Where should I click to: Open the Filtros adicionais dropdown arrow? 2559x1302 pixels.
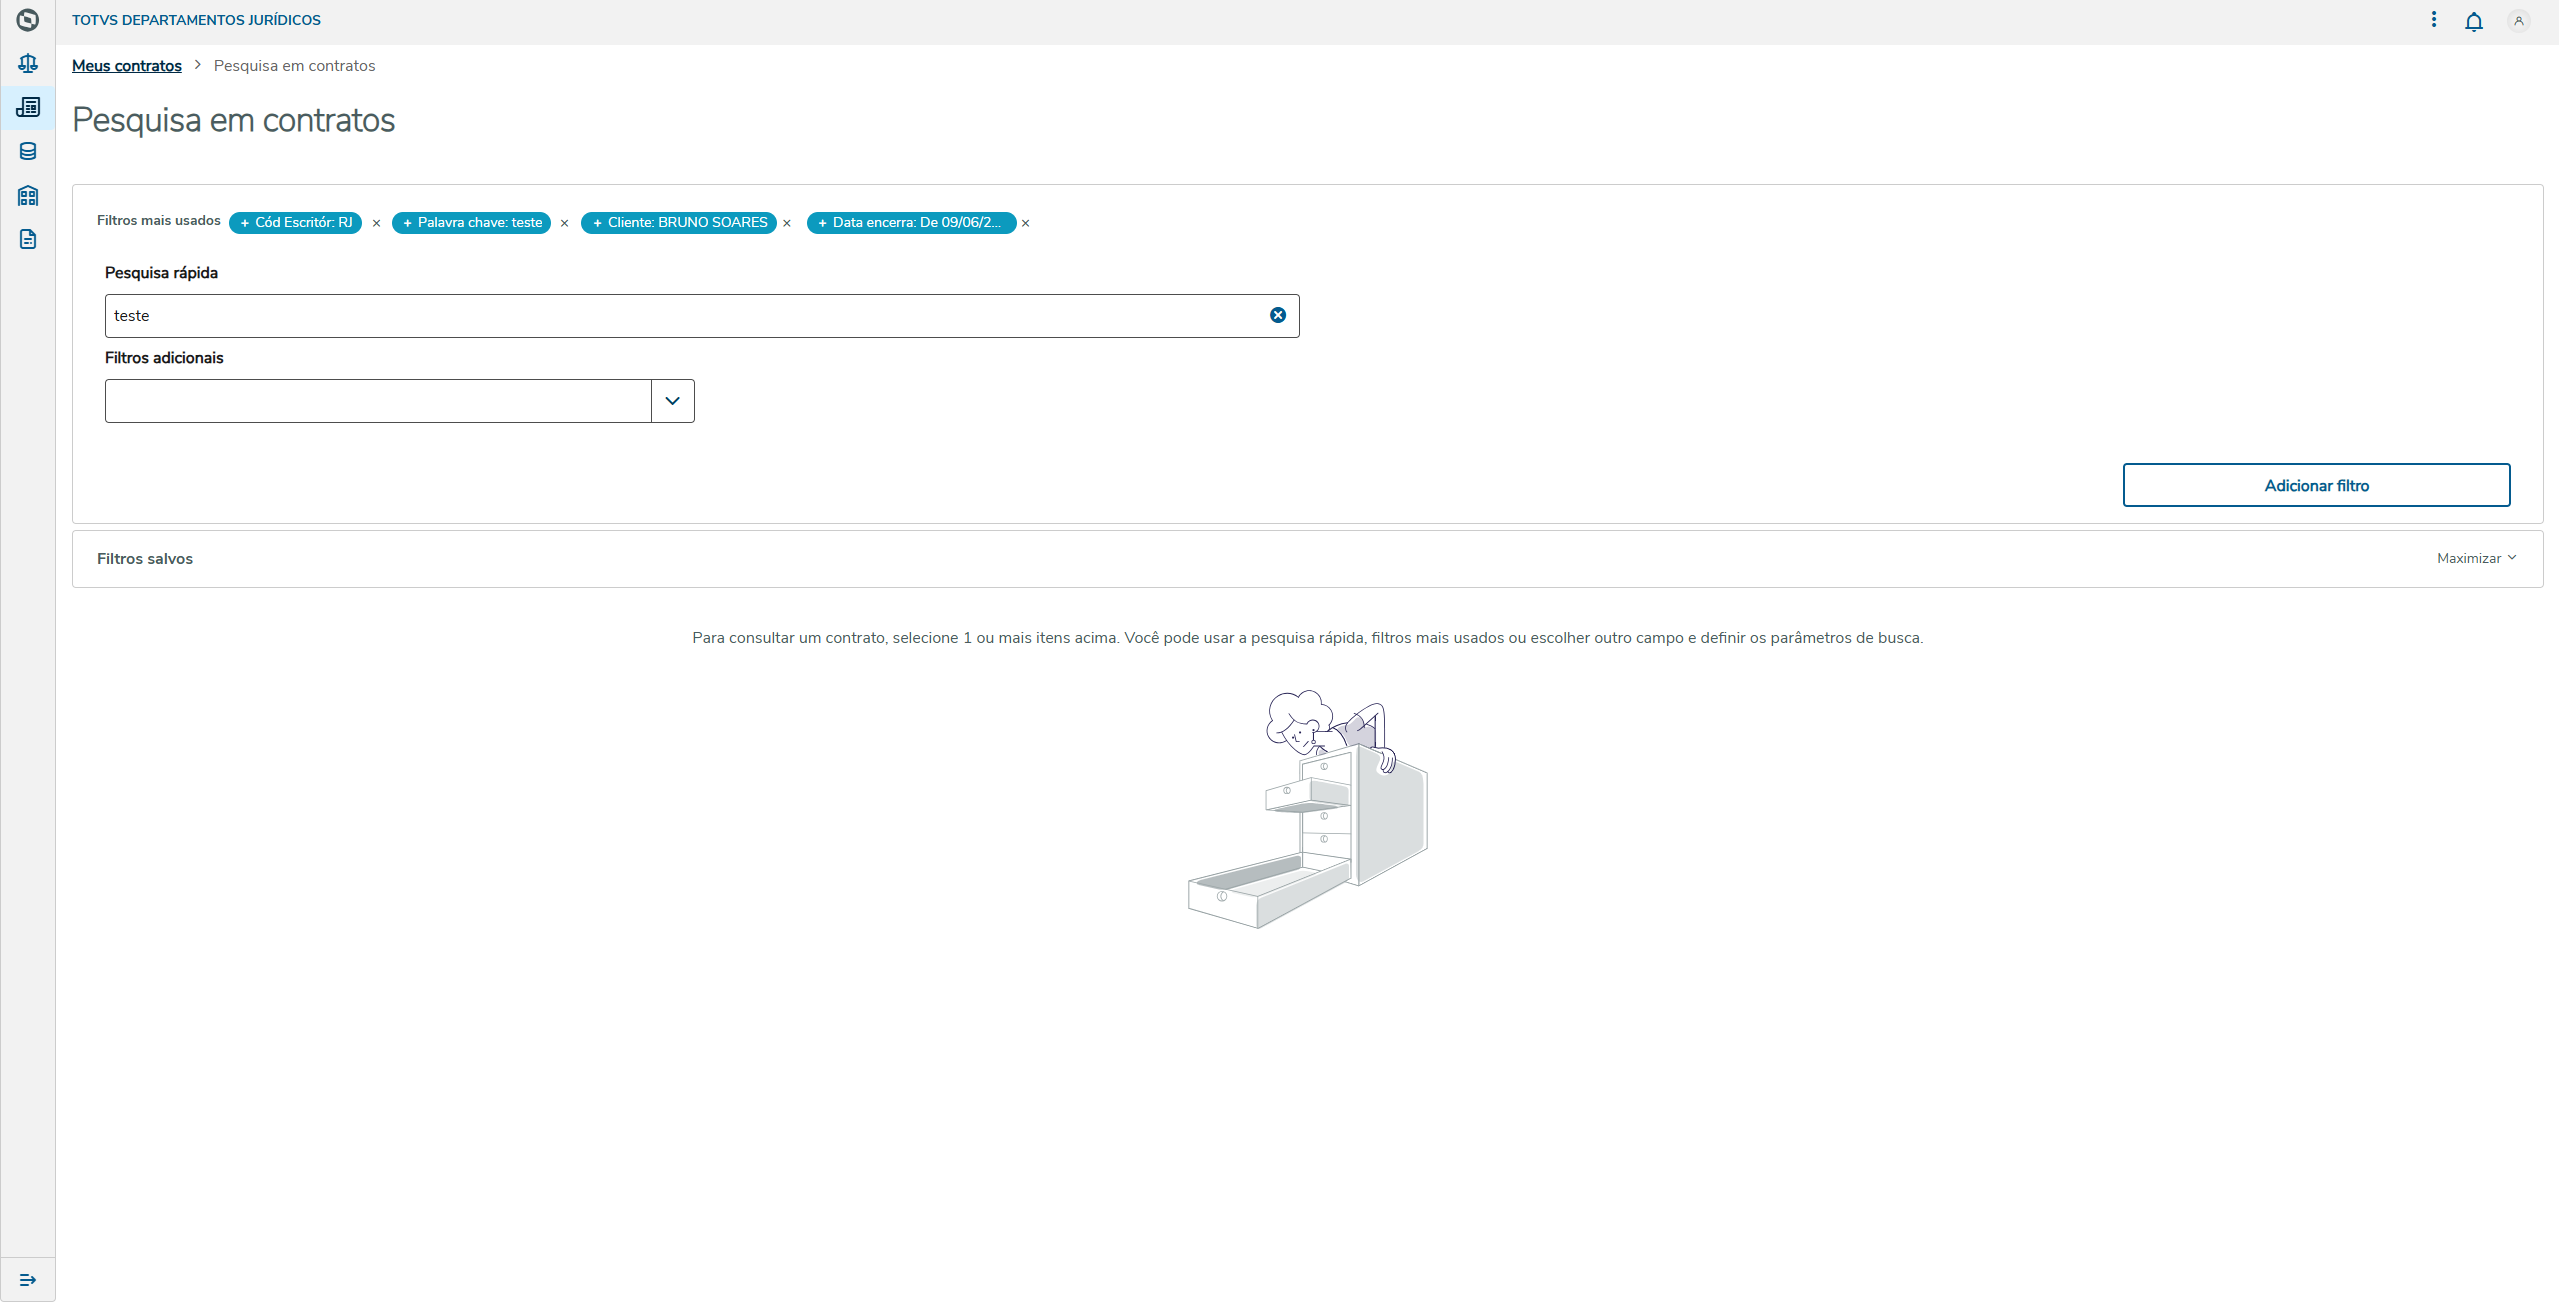coord(672,401)
